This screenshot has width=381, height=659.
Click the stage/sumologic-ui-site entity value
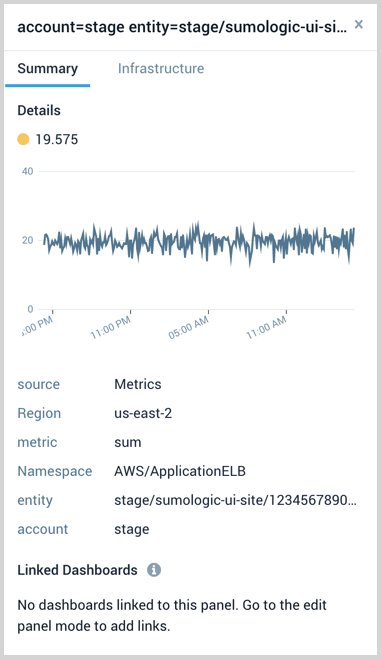coord(235,500)
